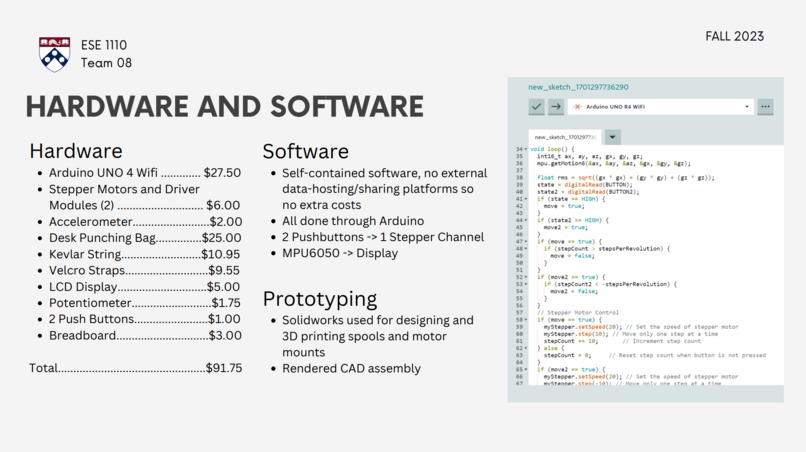Click the 'FALL 2023' label

click(735, 37)
